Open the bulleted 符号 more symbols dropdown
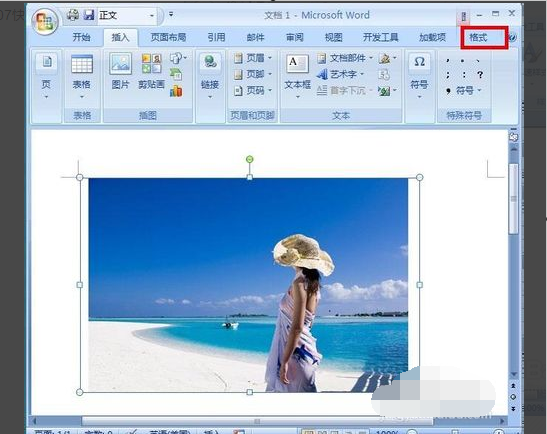The height and width of the screenshot is (434, 547). 464,91
